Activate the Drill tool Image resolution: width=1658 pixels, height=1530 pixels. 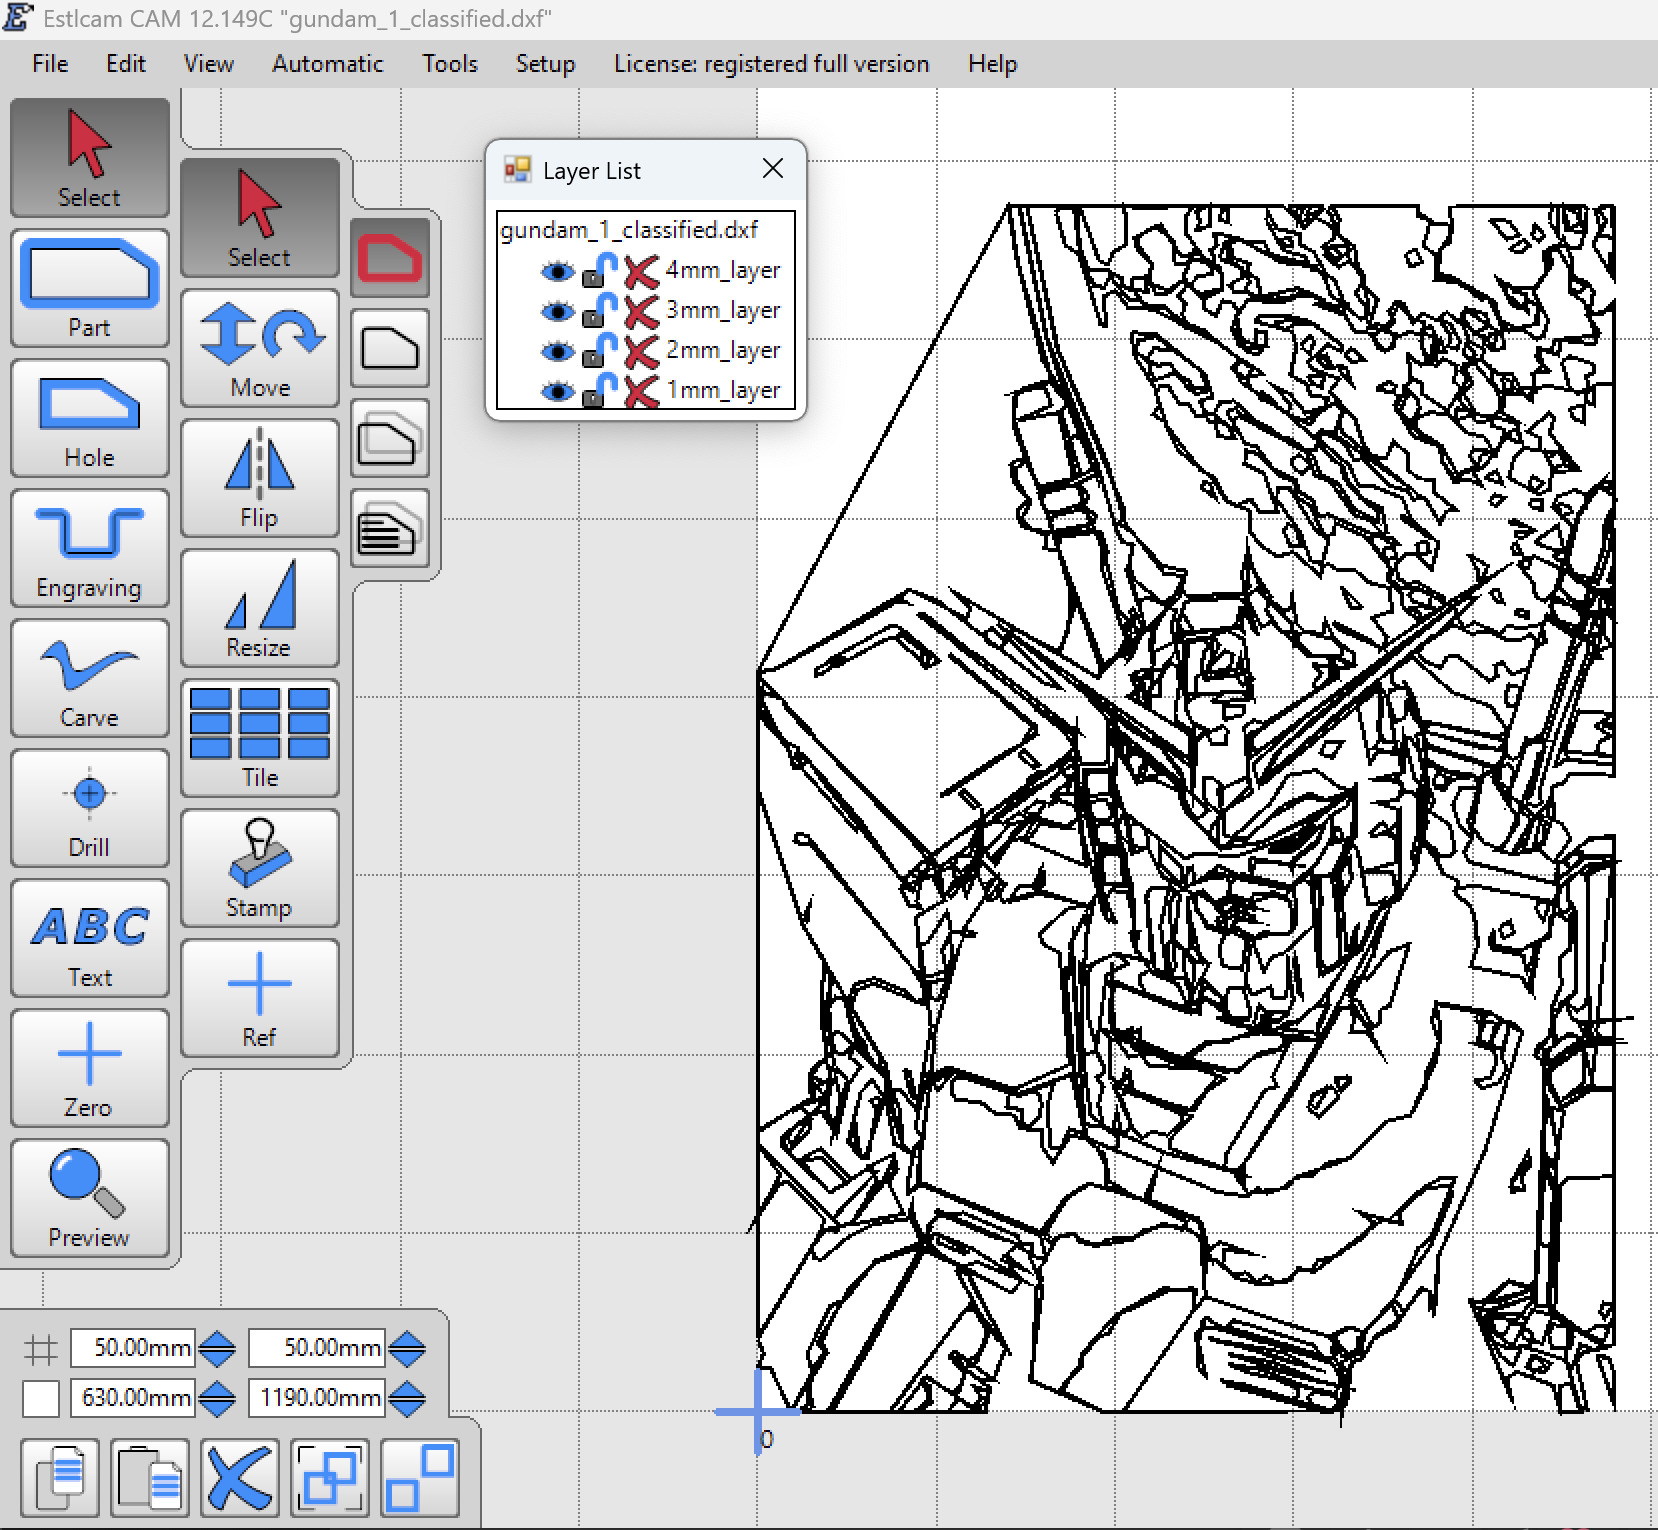coord(89,808)
